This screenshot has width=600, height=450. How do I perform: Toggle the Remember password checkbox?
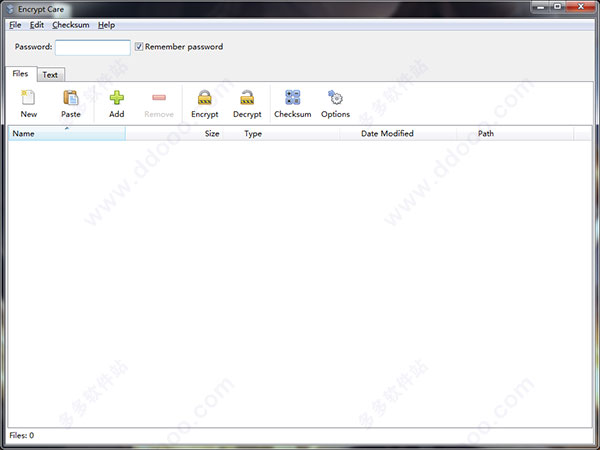(x=139, y=47)
